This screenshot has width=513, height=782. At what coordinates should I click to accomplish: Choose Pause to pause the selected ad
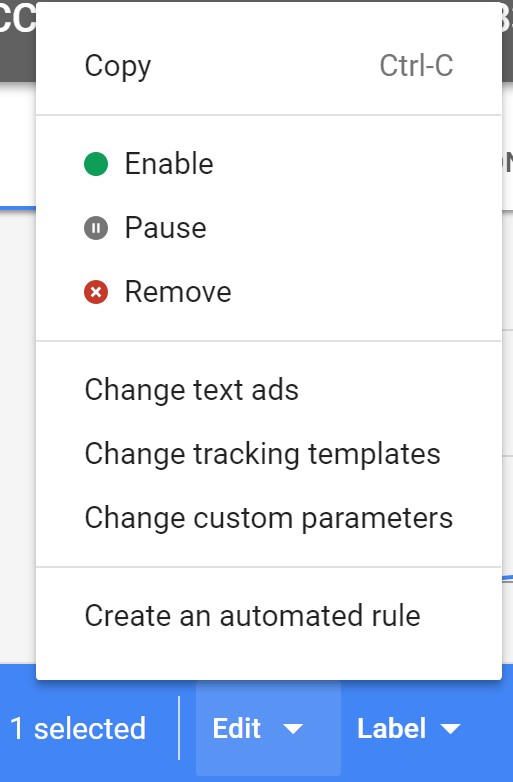coord(269,228)
